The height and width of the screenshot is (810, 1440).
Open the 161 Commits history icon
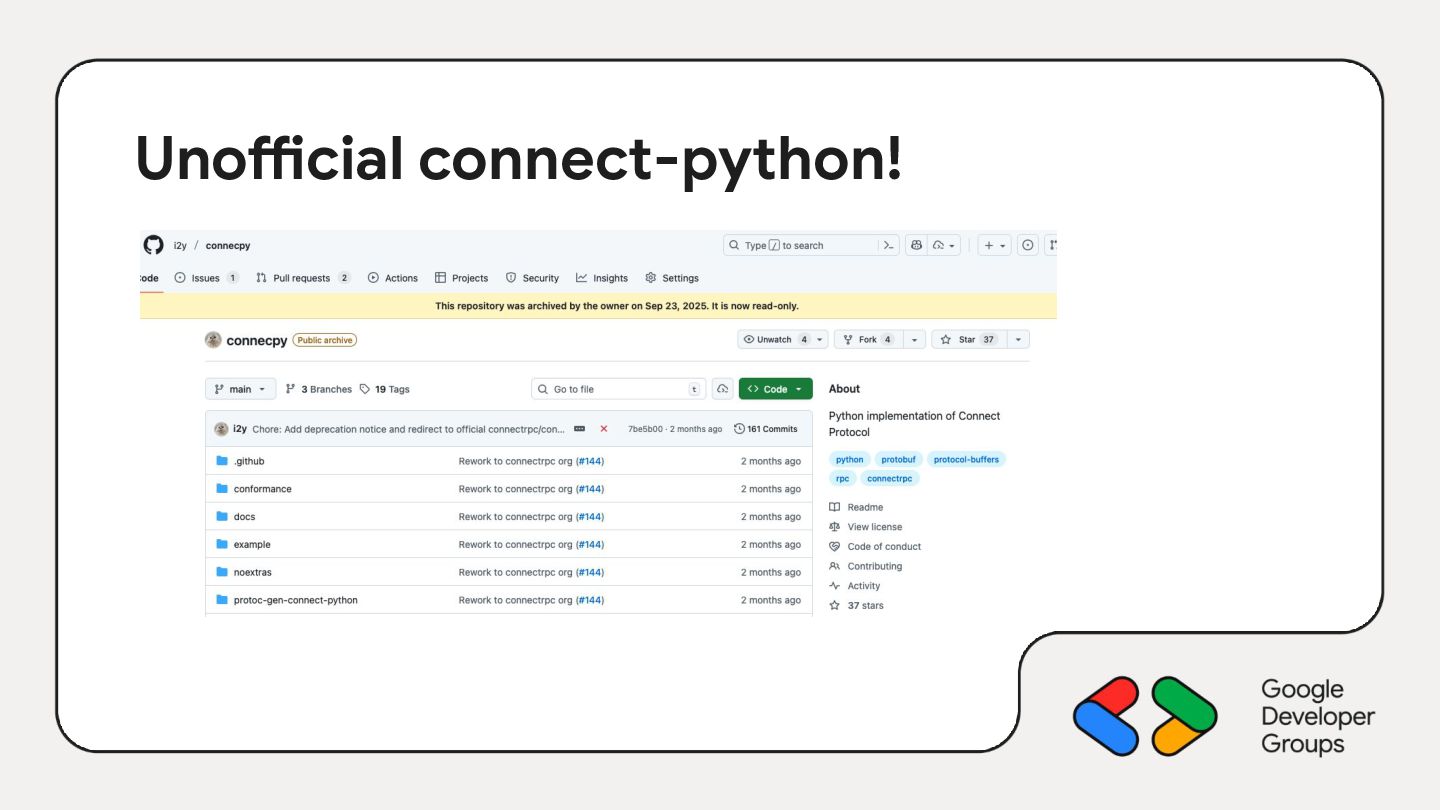pos(739,429)
